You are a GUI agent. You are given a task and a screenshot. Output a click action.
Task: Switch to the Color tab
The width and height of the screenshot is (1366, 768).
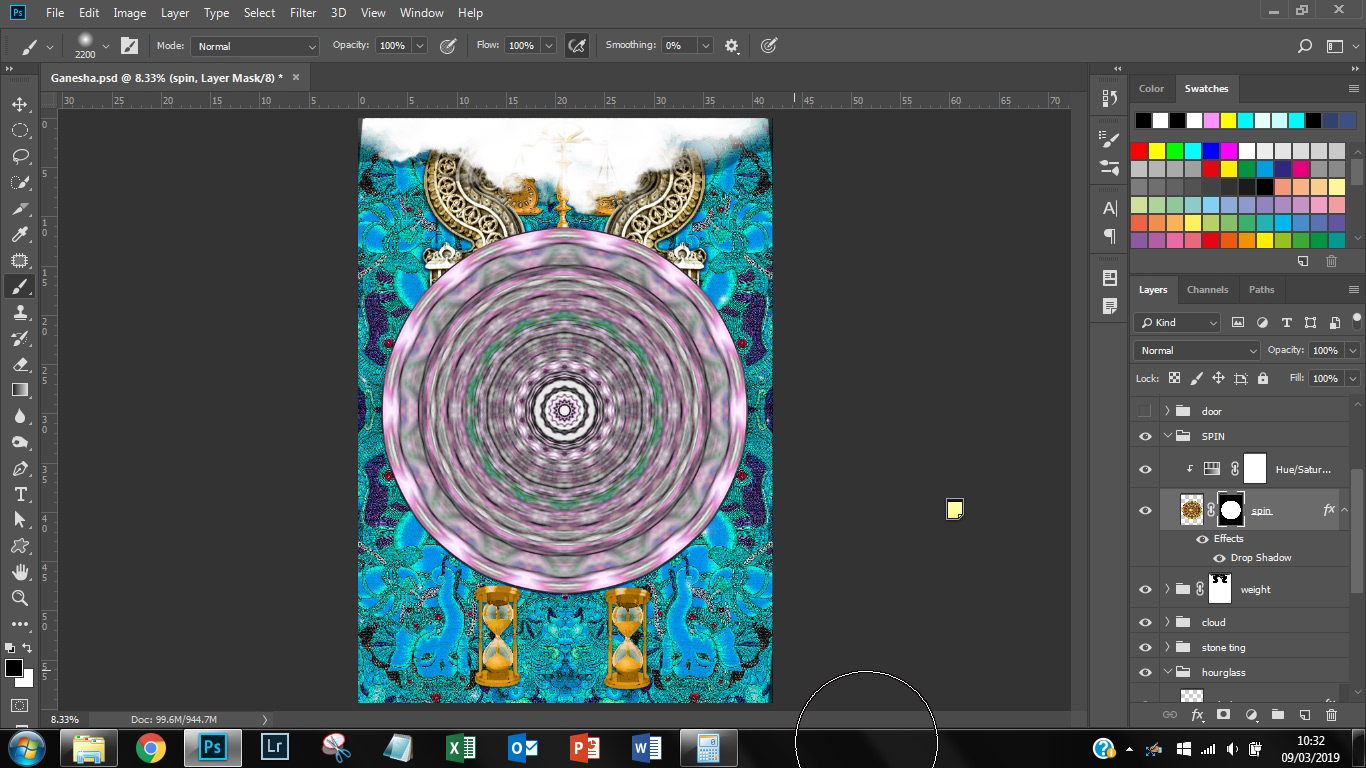[x=1151, y=88]
